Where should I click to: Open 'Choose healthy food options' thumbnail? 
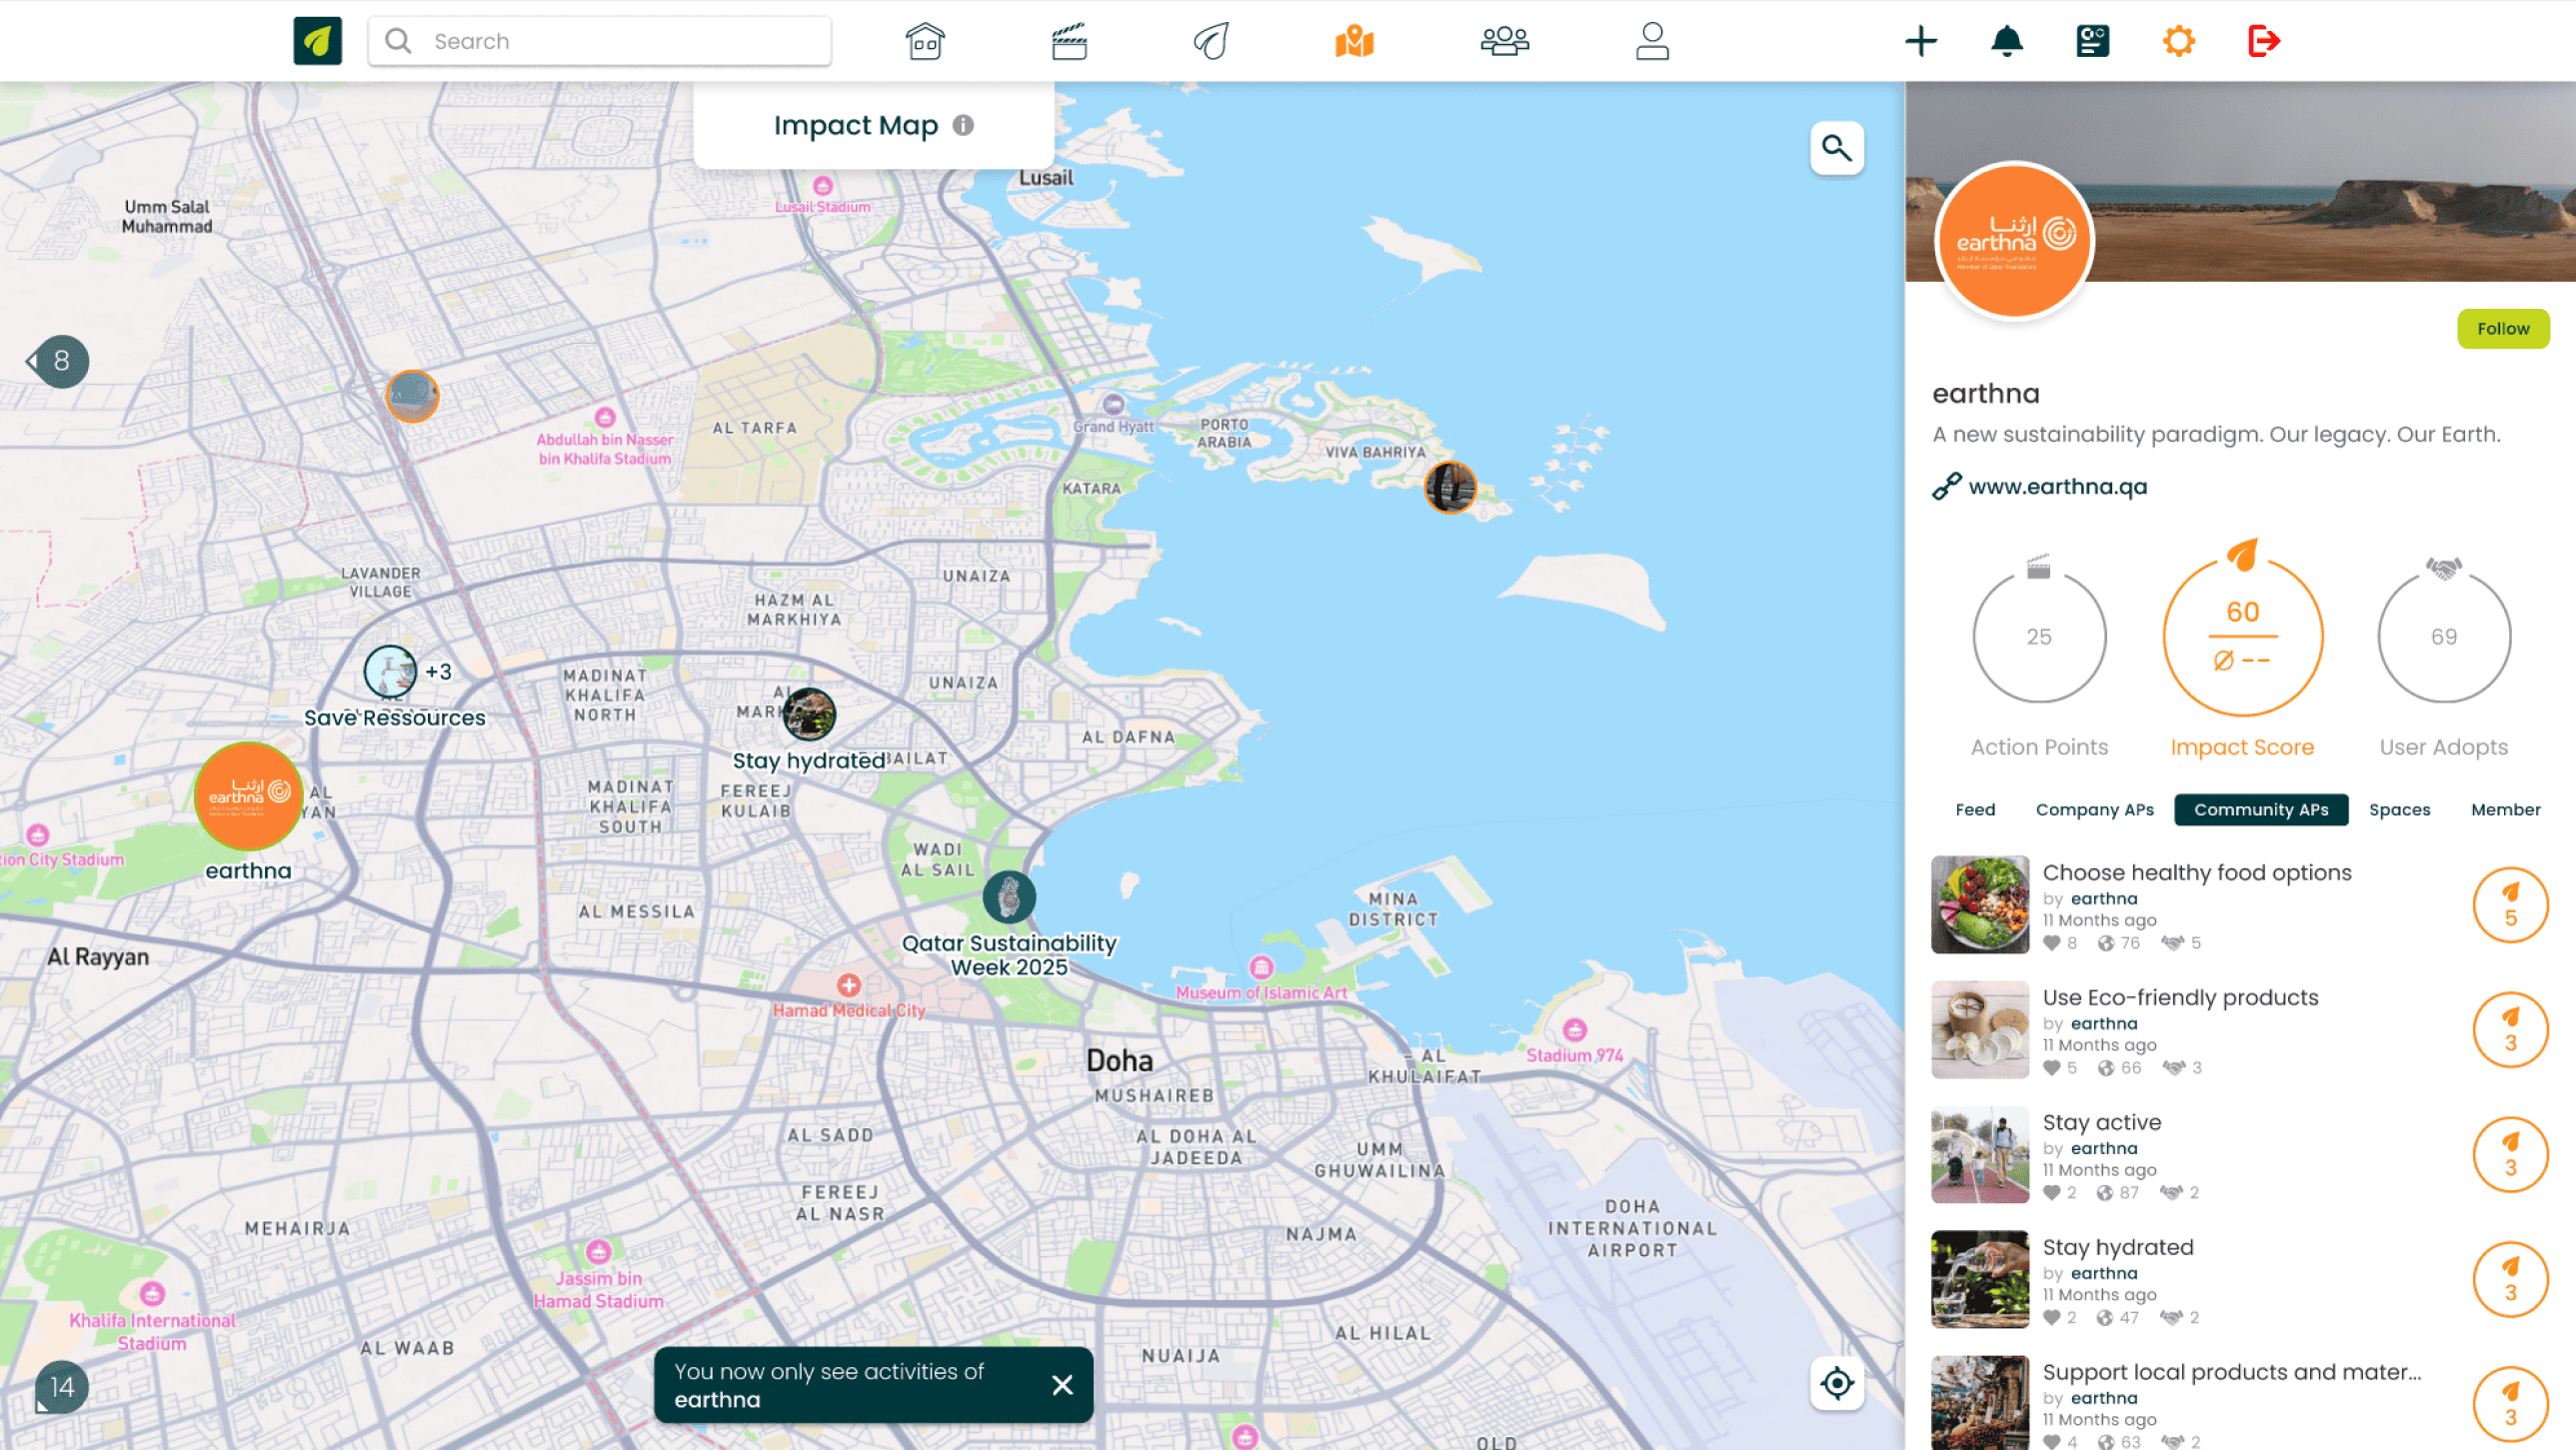point(1980,904)
